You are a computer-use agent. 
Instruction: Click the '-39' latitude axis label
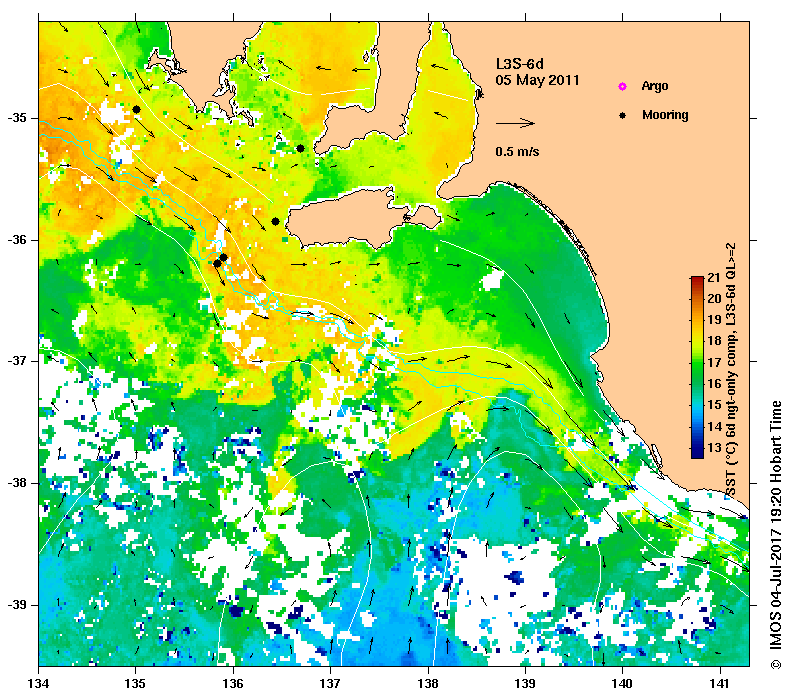(x=18, y=605)
